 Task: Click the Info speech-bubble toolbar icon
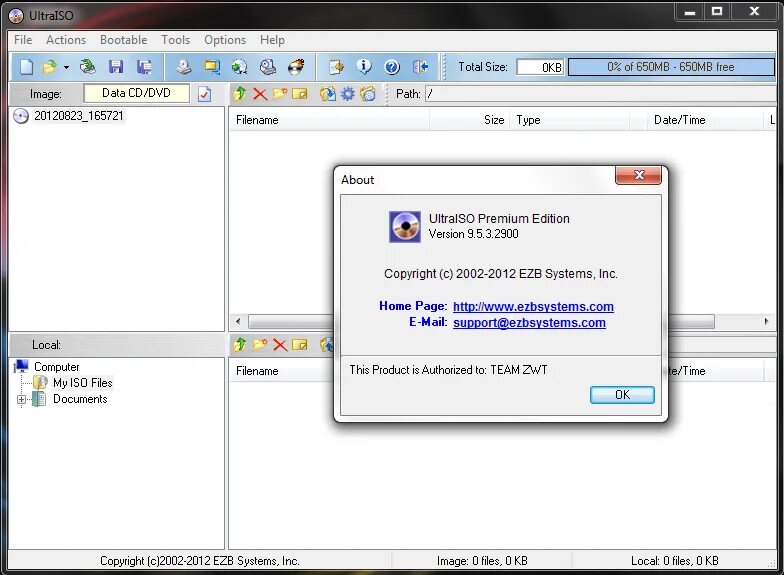coord(364,66)
